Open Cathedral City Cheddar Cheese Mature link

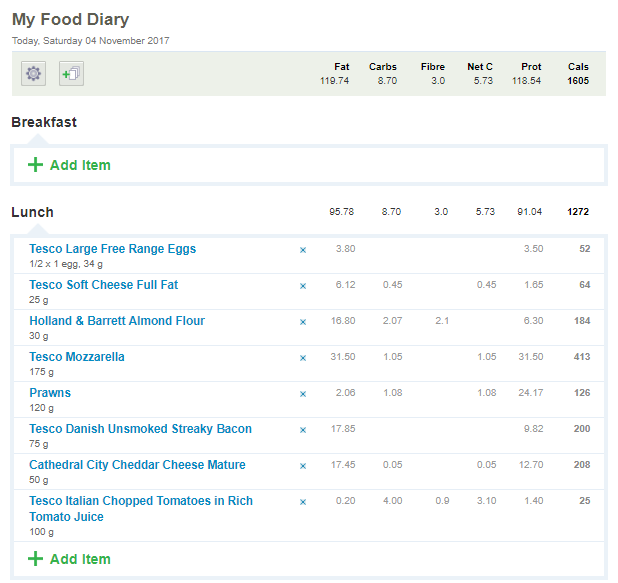click(137, 465)
